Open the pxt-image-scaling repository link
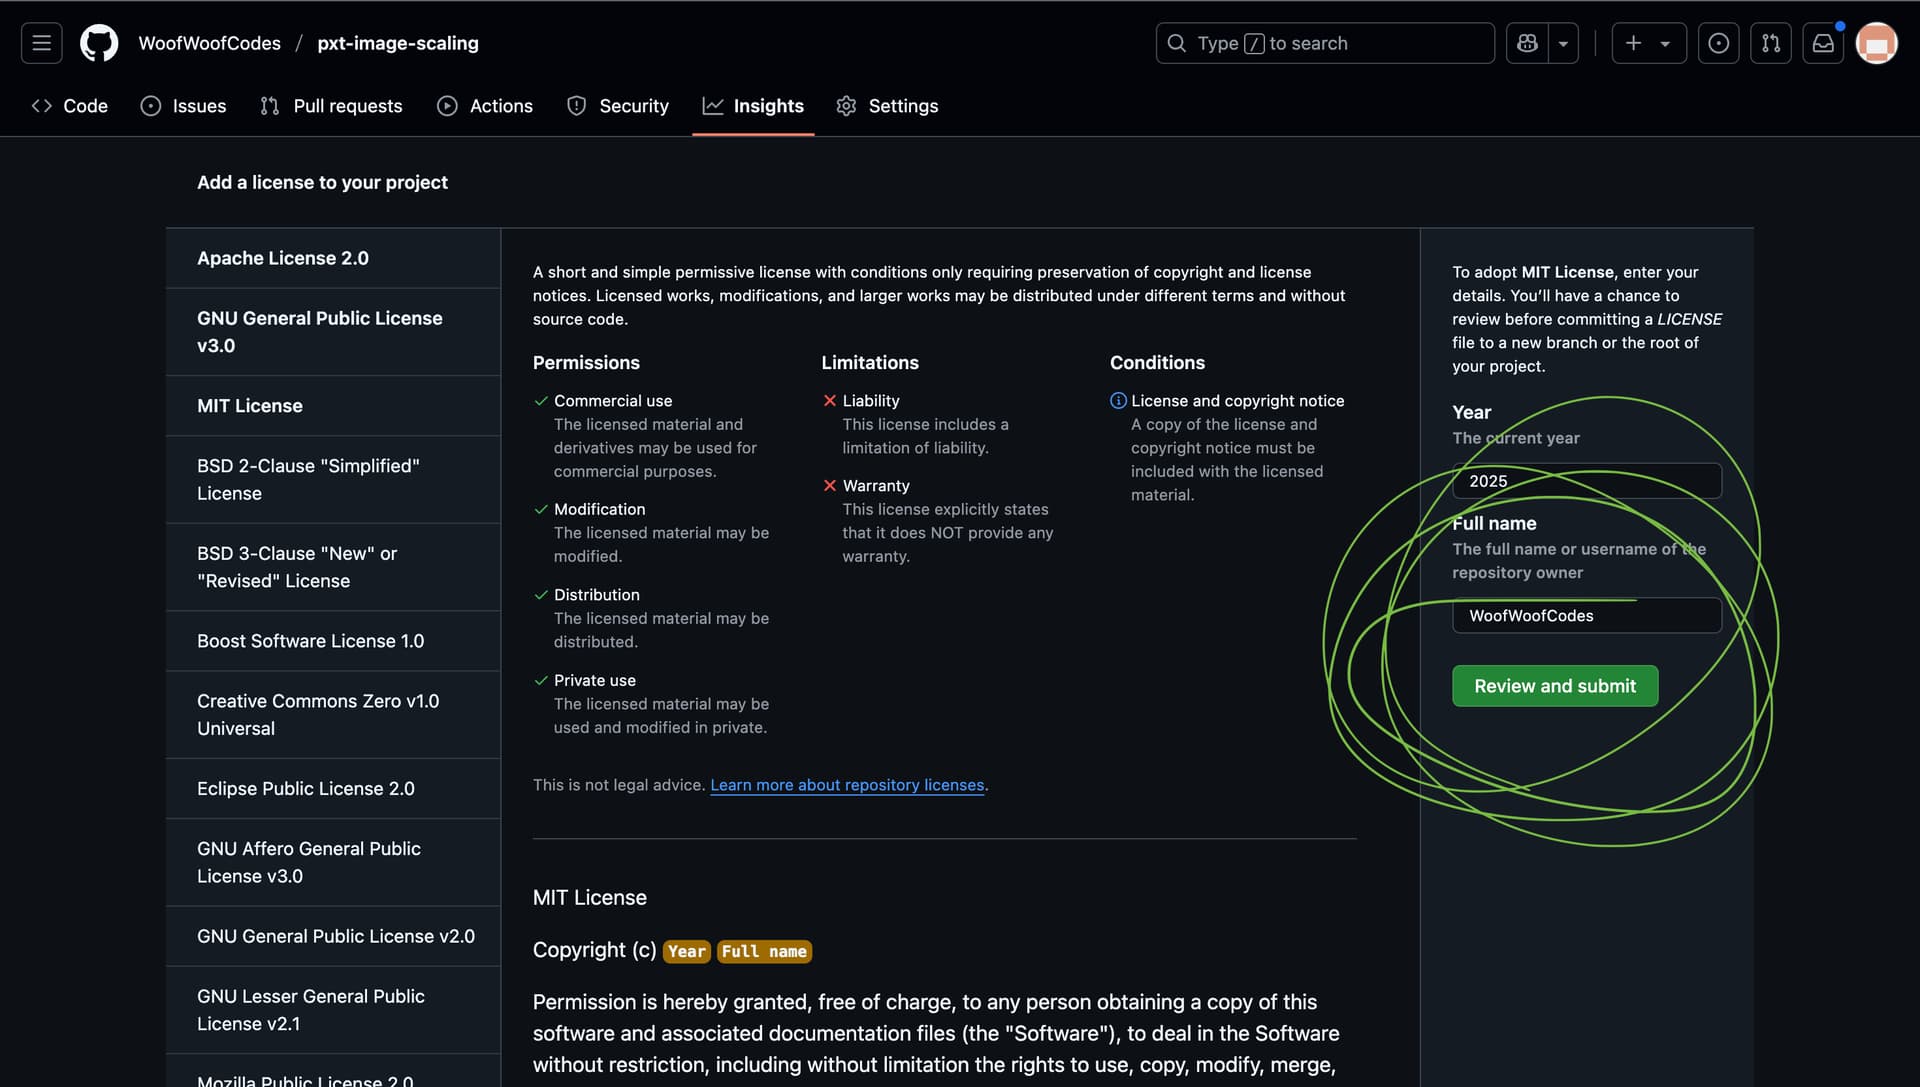This screenshot has height=1087, width=1920. (x=398, y=43)
